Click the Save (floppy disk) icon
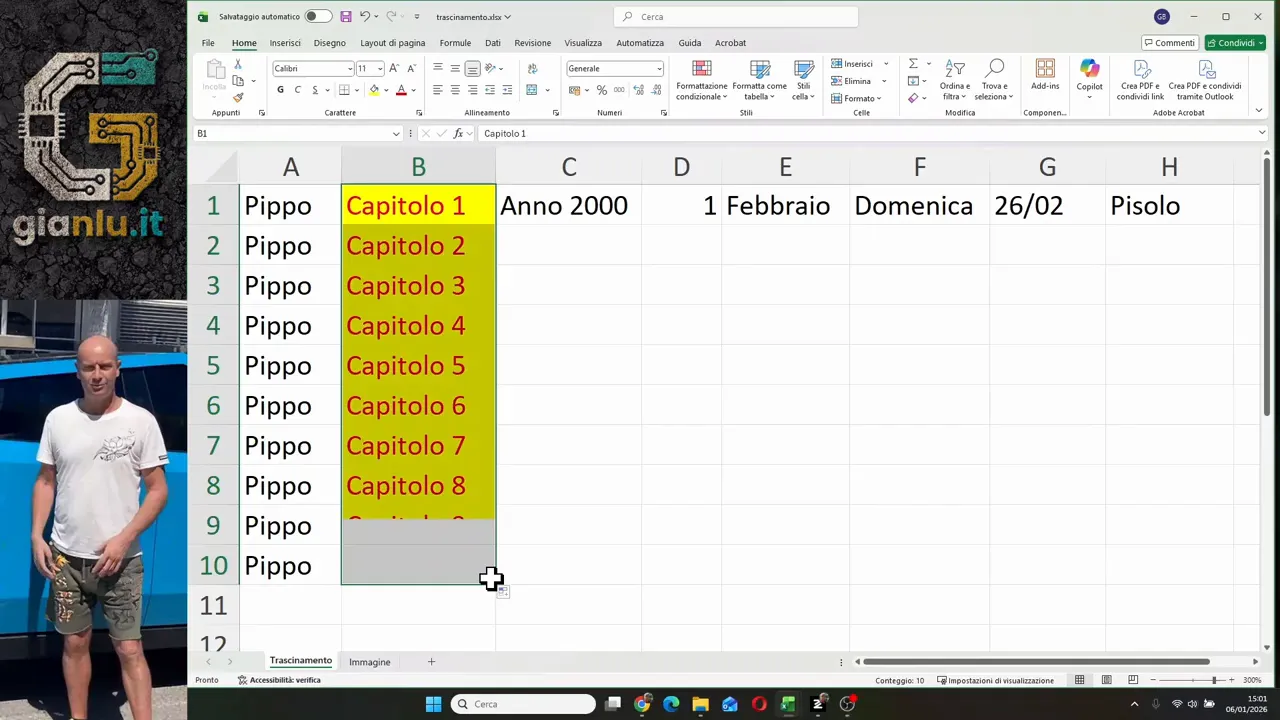This screenshot has width=1280, height=720. pos(346,16)
